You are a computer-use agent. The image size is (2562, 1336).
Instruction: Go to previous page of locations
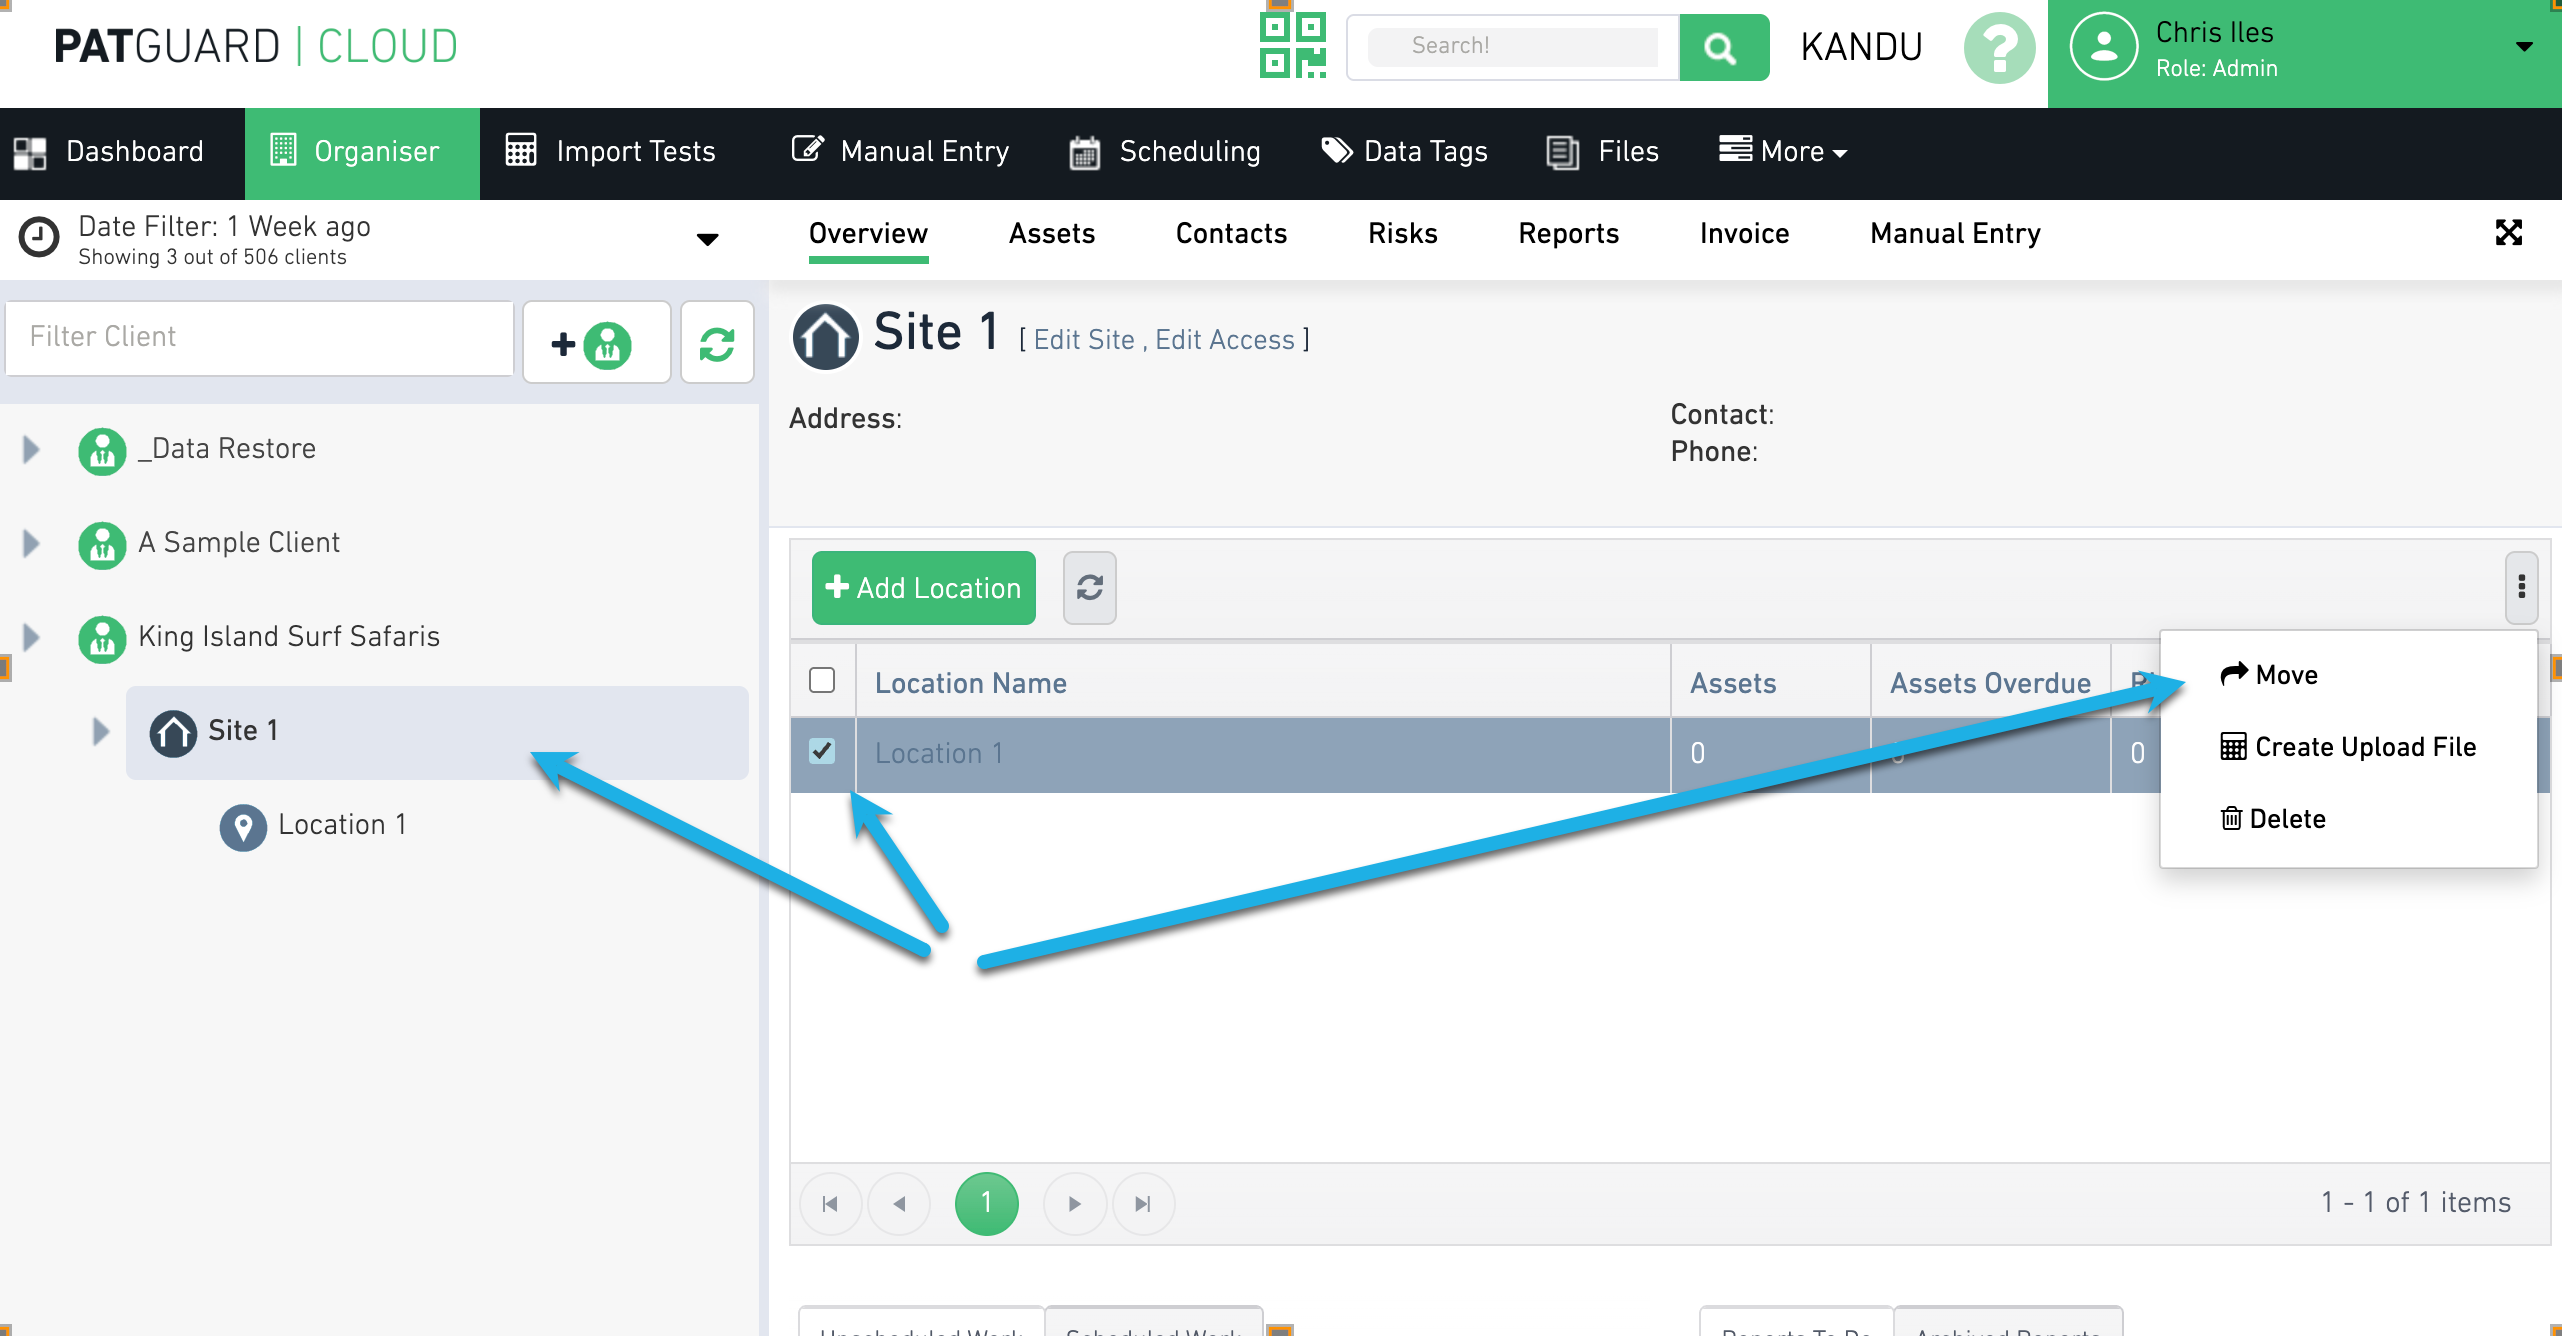[x=899, y=1204]
